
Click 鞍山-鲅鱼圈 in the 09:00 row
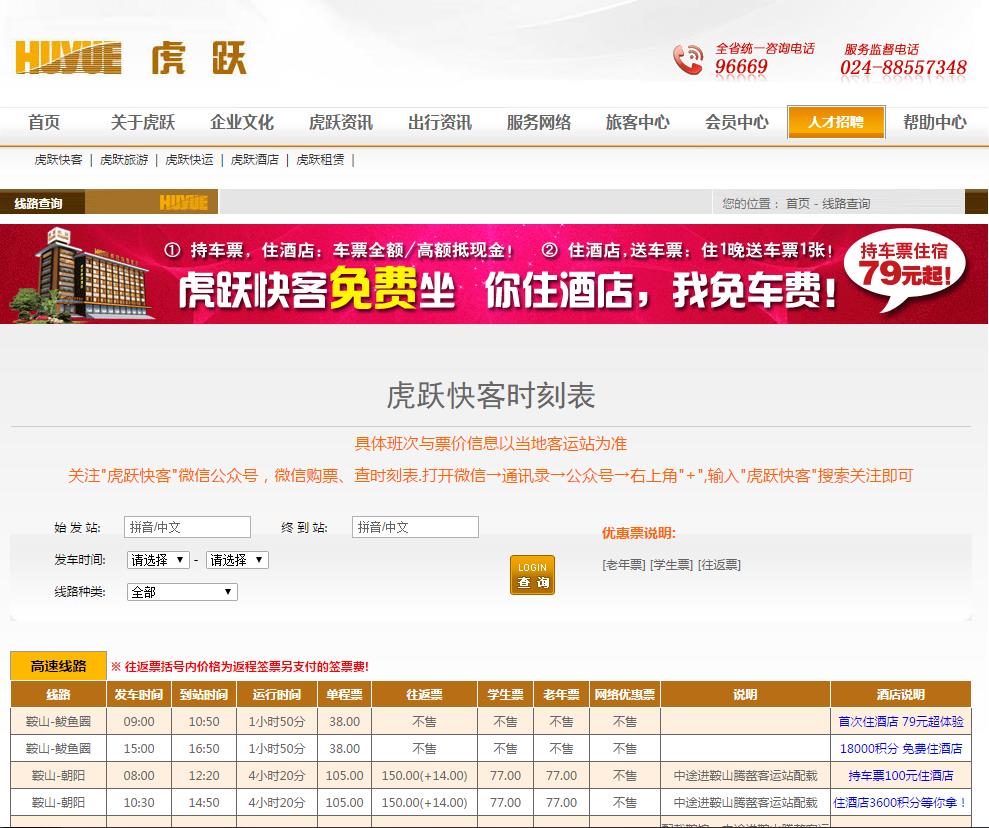coord(58,721)
